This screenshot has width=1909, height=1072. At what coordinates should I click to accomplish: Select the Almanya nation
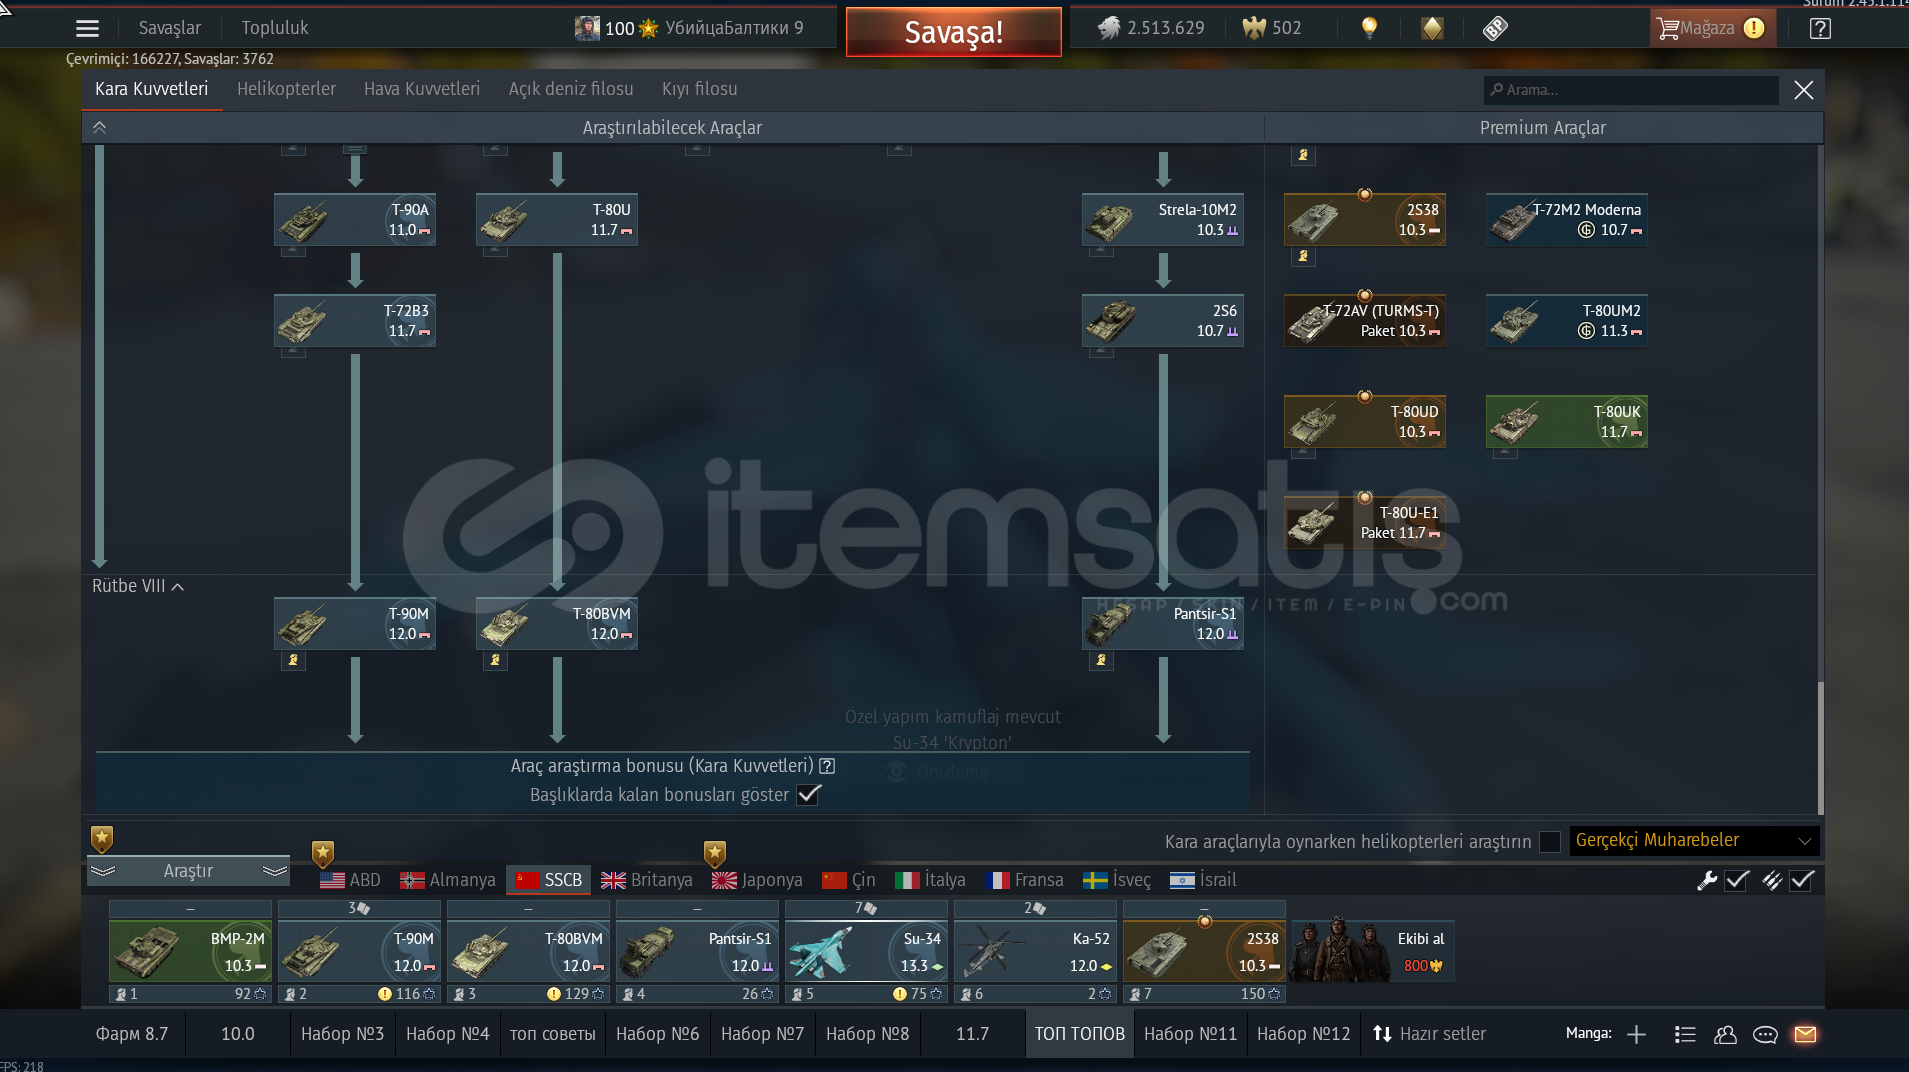pyautogui.click(x=448, y=880)
